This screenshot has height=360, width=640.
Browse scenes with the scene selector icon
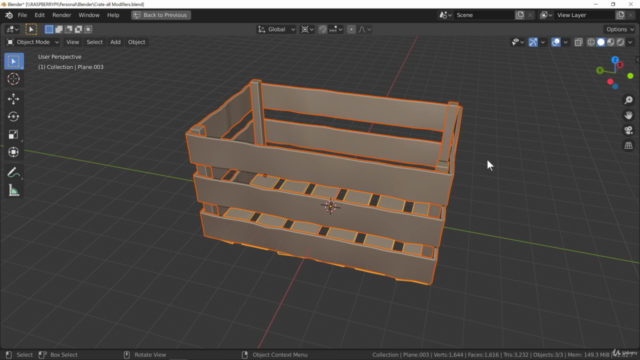[x=445, y=15]
